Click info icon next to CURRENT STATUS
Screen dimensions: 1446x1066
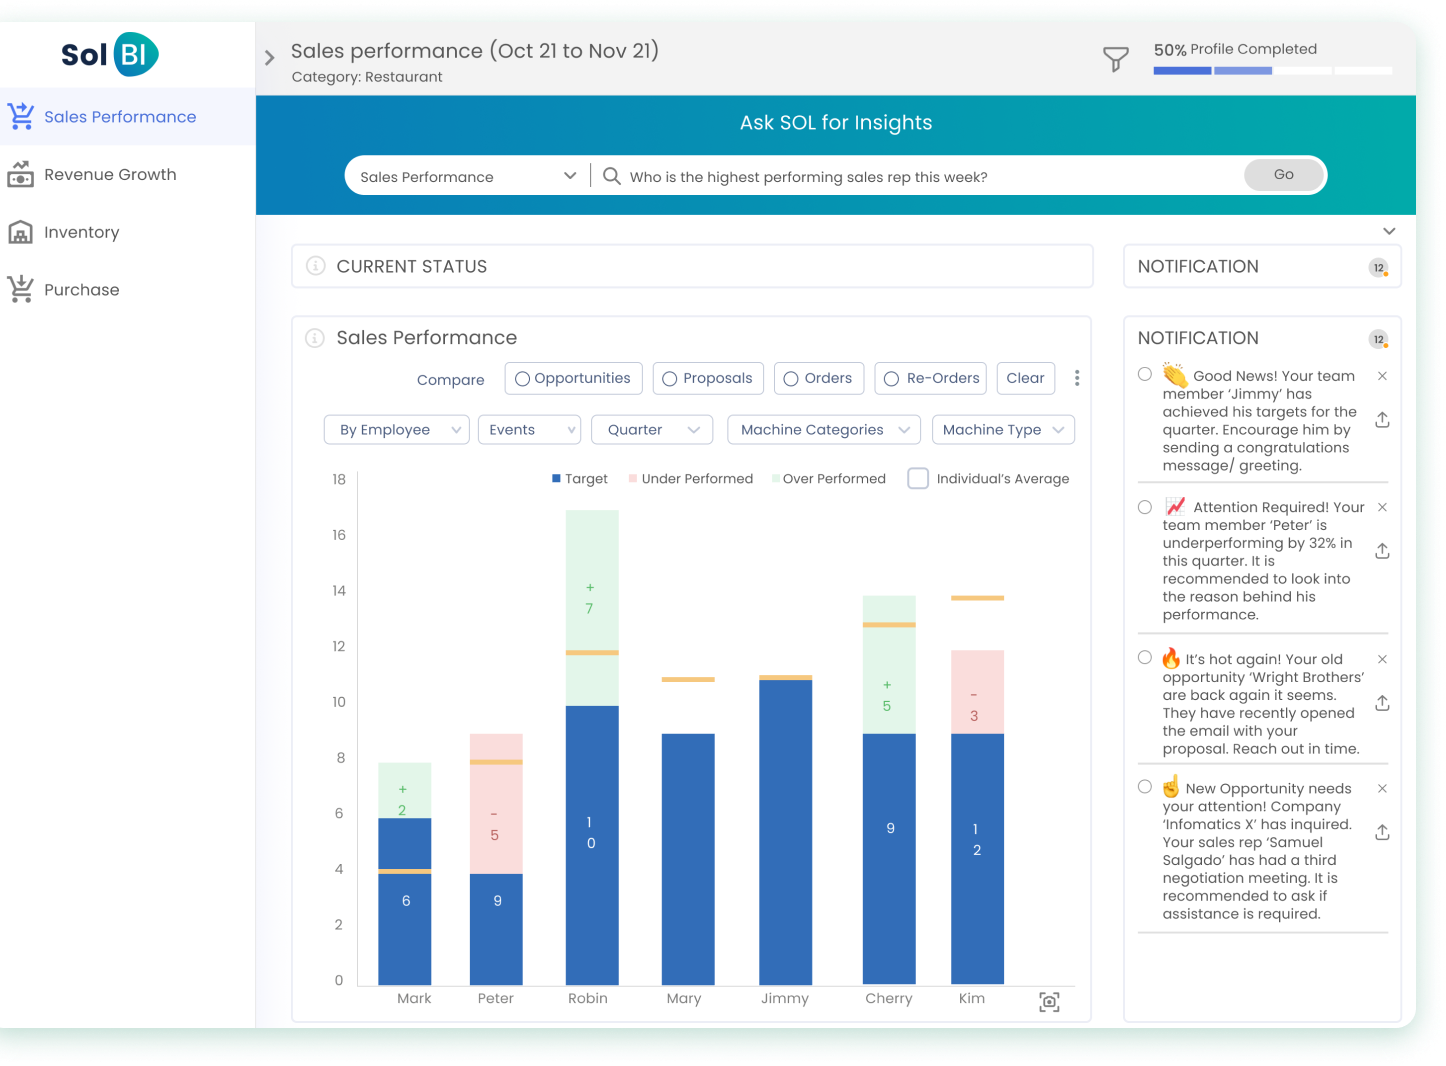coord(316,266)
